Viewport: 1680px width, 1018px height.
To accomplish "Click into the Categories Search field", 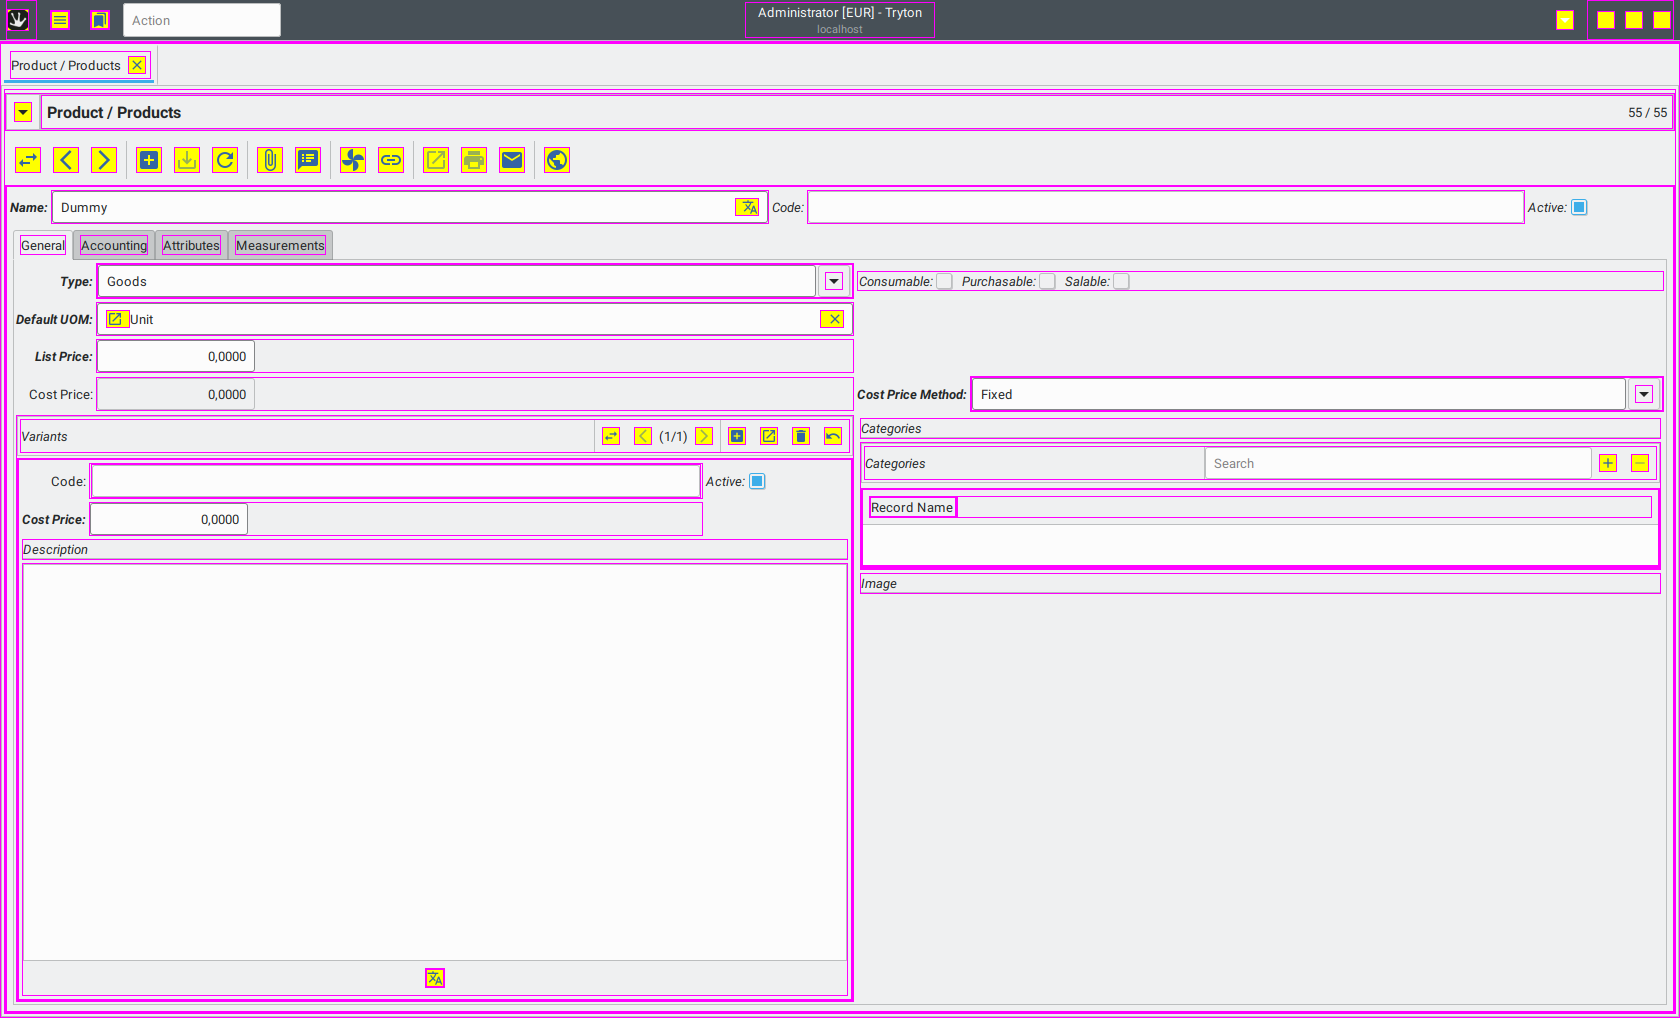I will [1396, 464].
